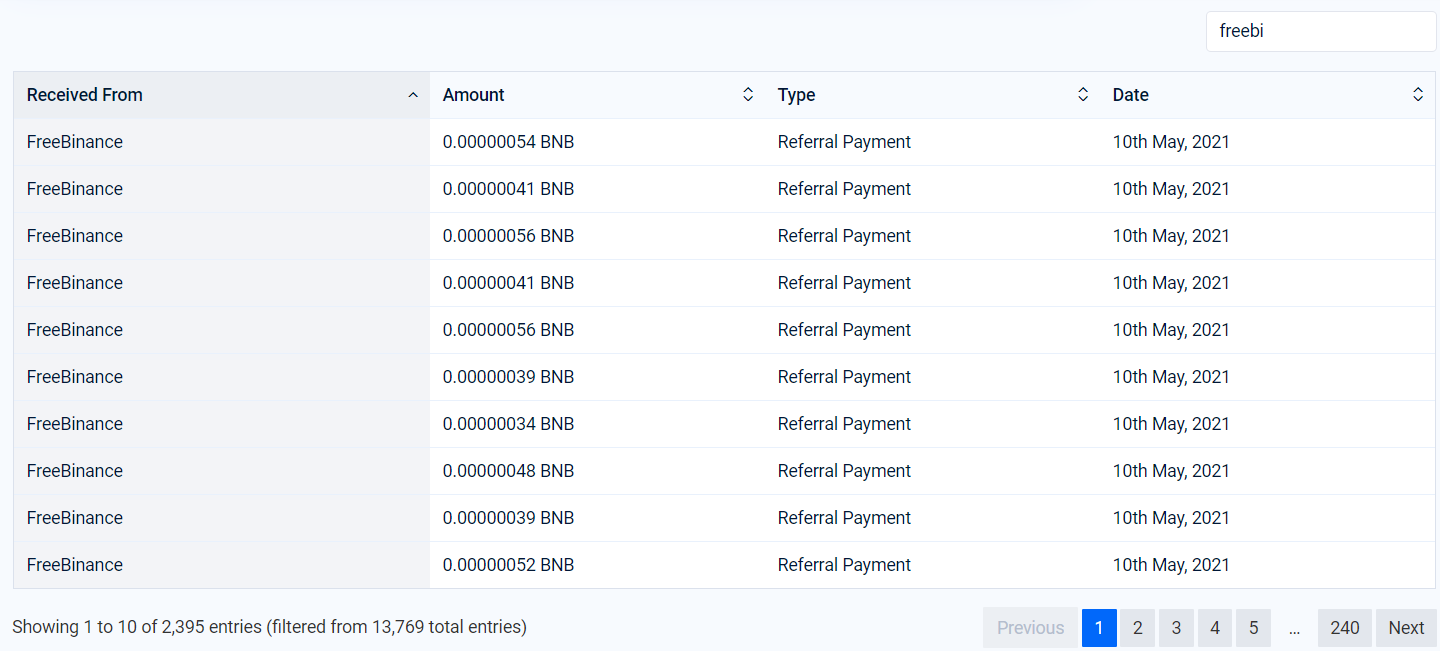Click the search field containing freebi
This screenshot has width=1440, height=651.
point(1321,31)
